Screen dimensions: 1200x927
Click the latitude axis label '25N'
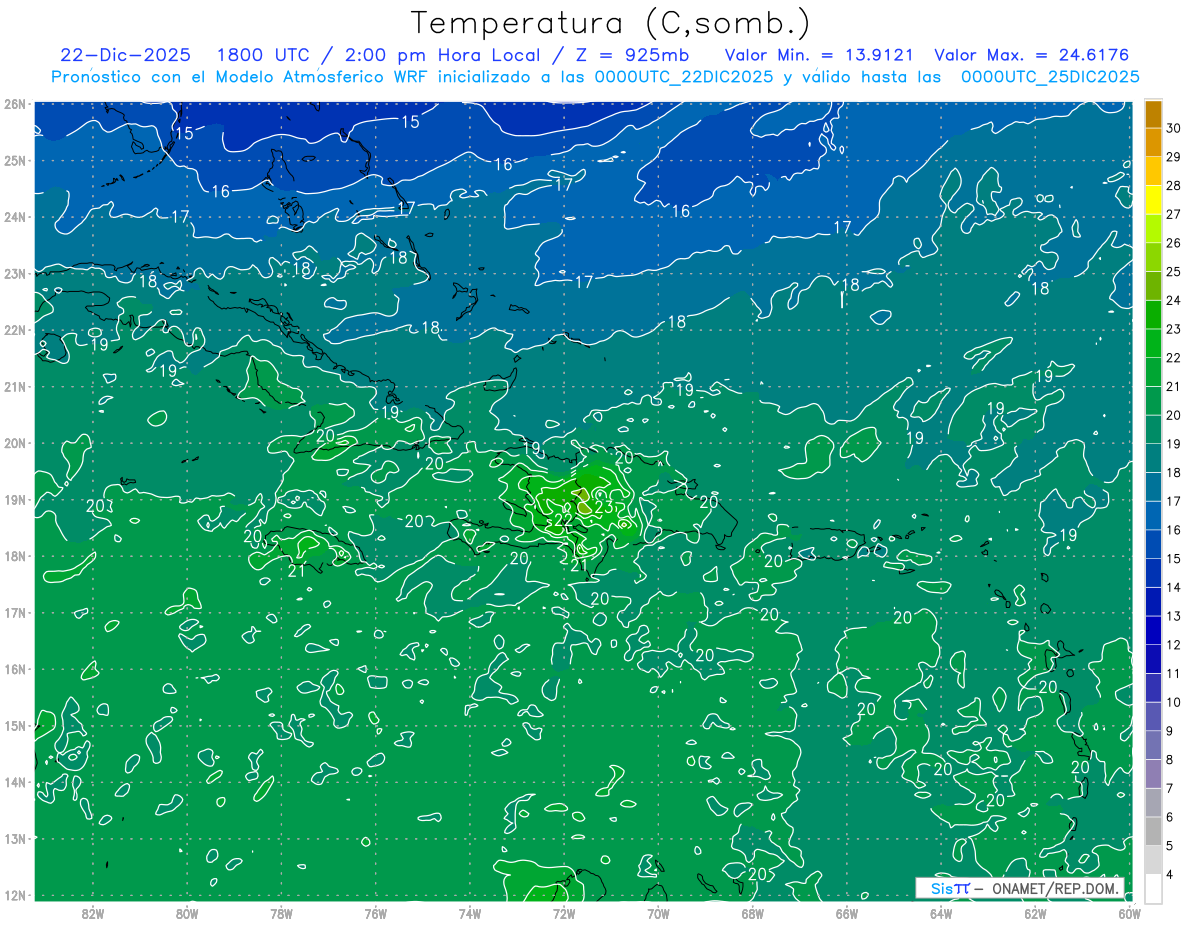point(15,160)
